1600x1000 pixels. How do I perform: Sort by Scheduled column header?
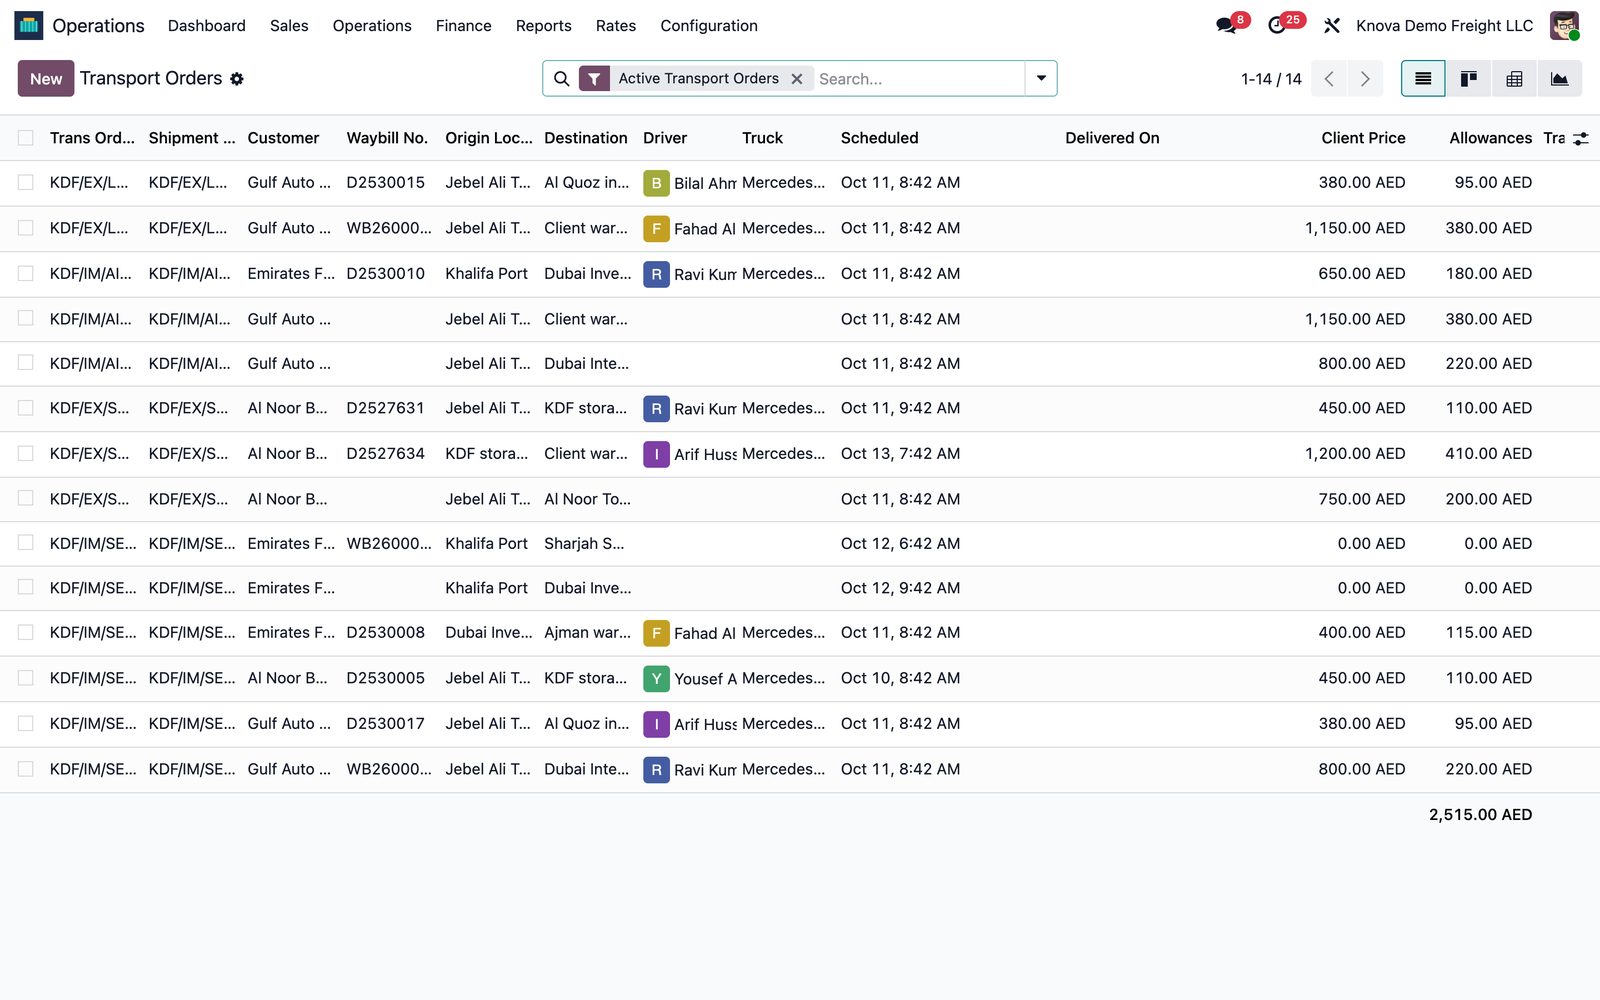click(x=879, y=138)
